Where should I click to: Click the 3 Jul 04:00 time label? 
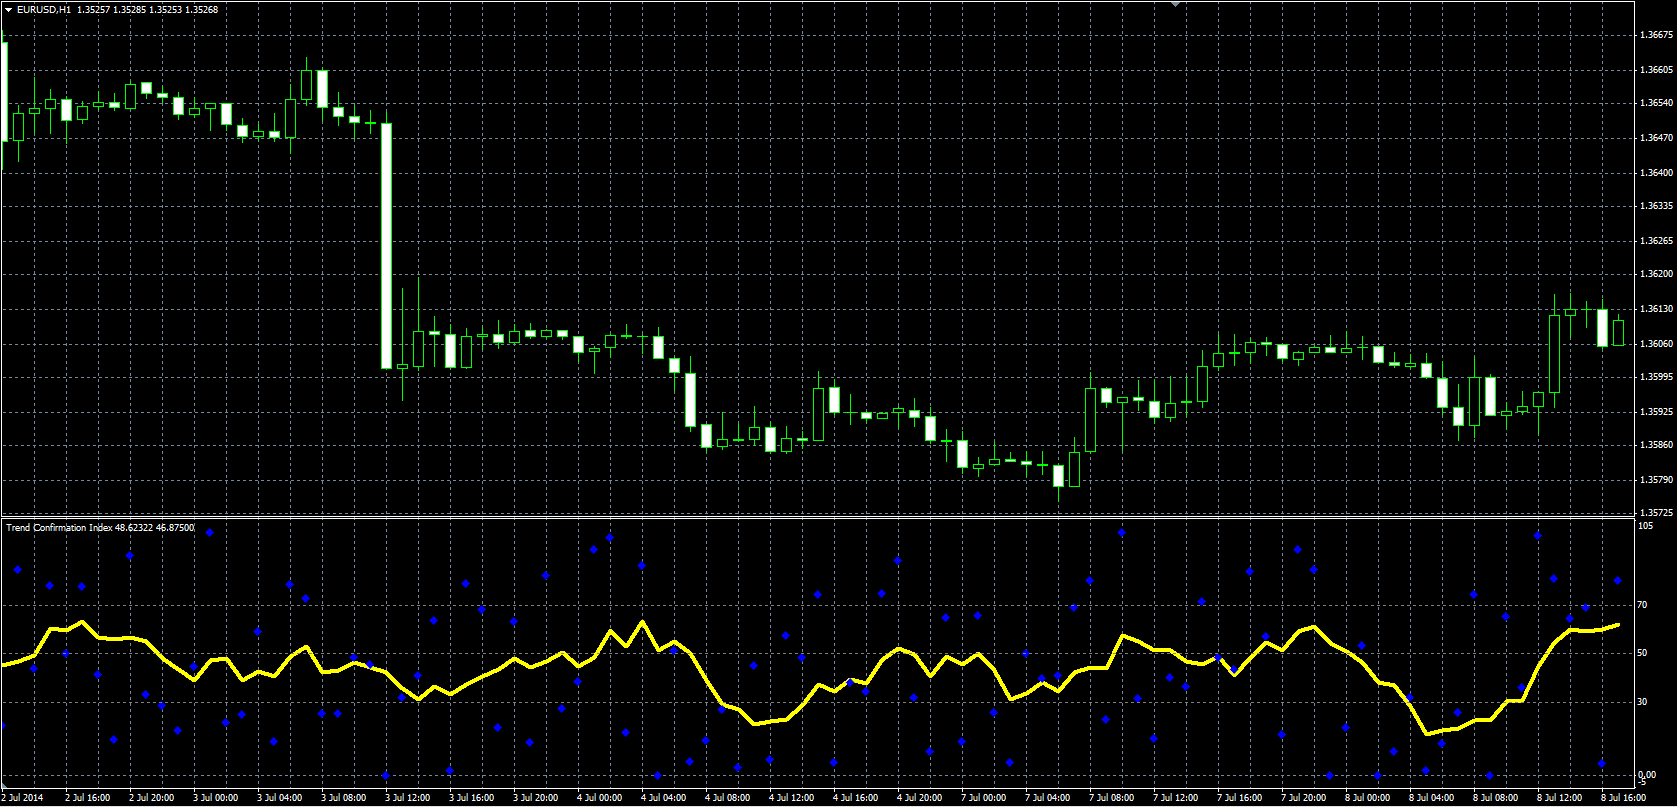click(x=280, y=798)
